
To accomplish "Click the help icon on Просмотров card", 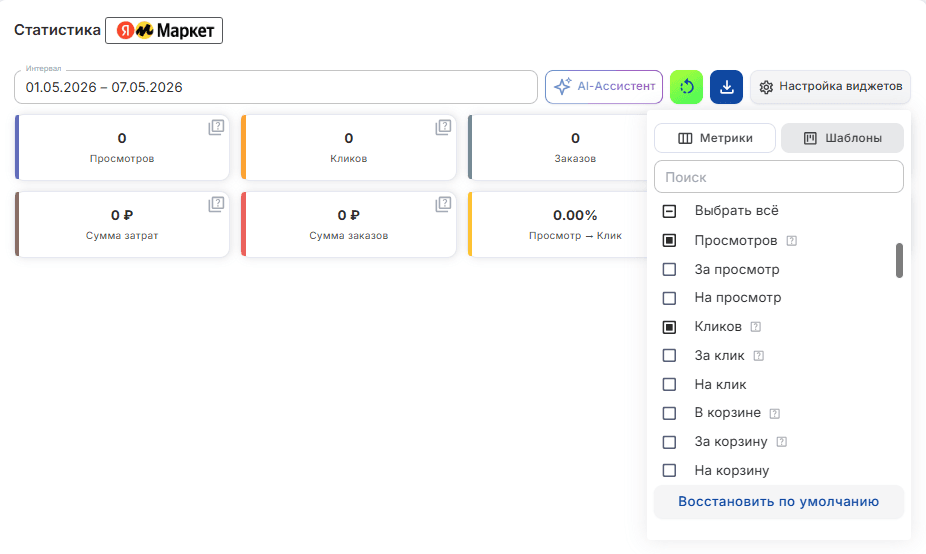I will tap(216, 127).
